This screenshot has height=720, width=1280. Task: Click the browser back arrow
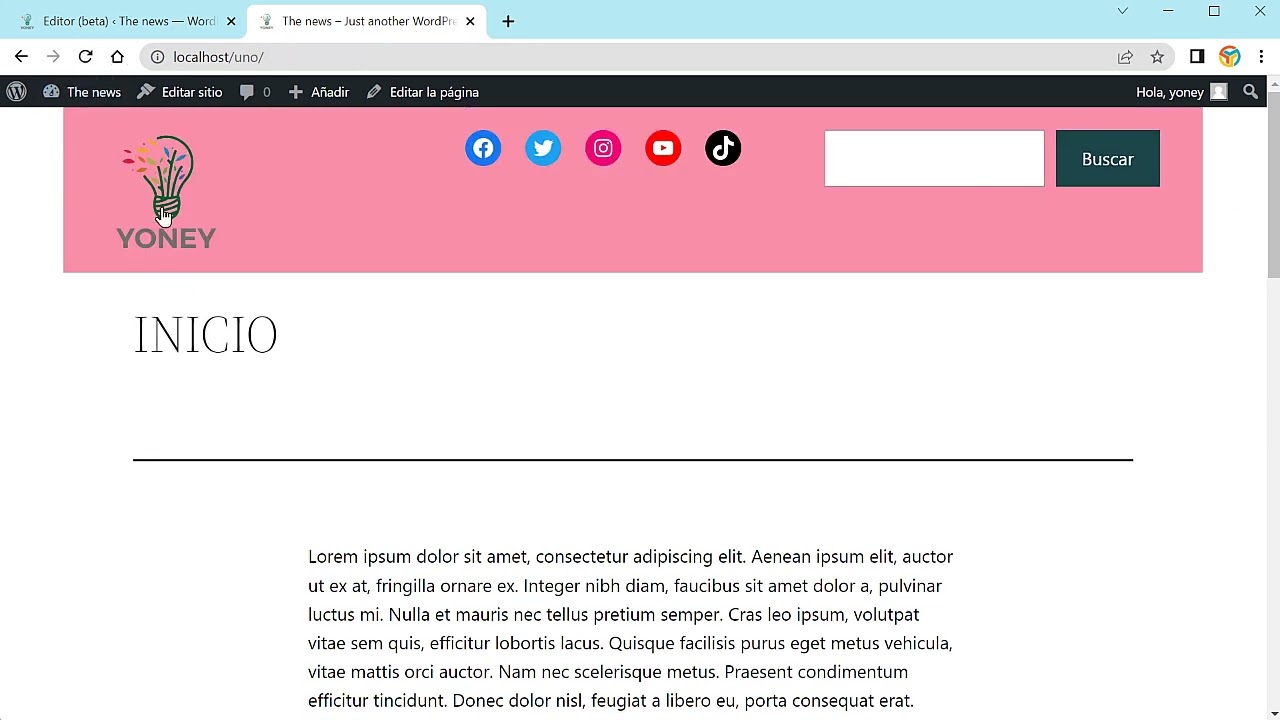21,57
